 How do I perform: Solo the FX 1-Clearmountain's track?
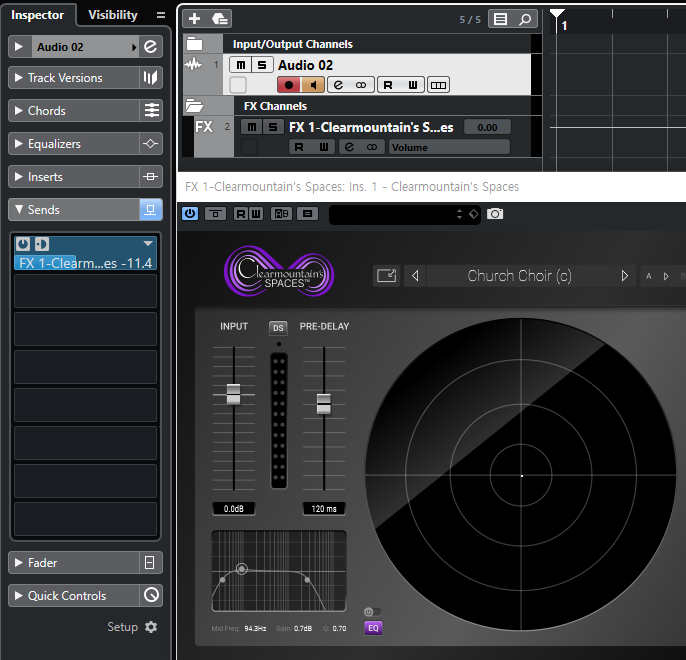coord(273,127)
